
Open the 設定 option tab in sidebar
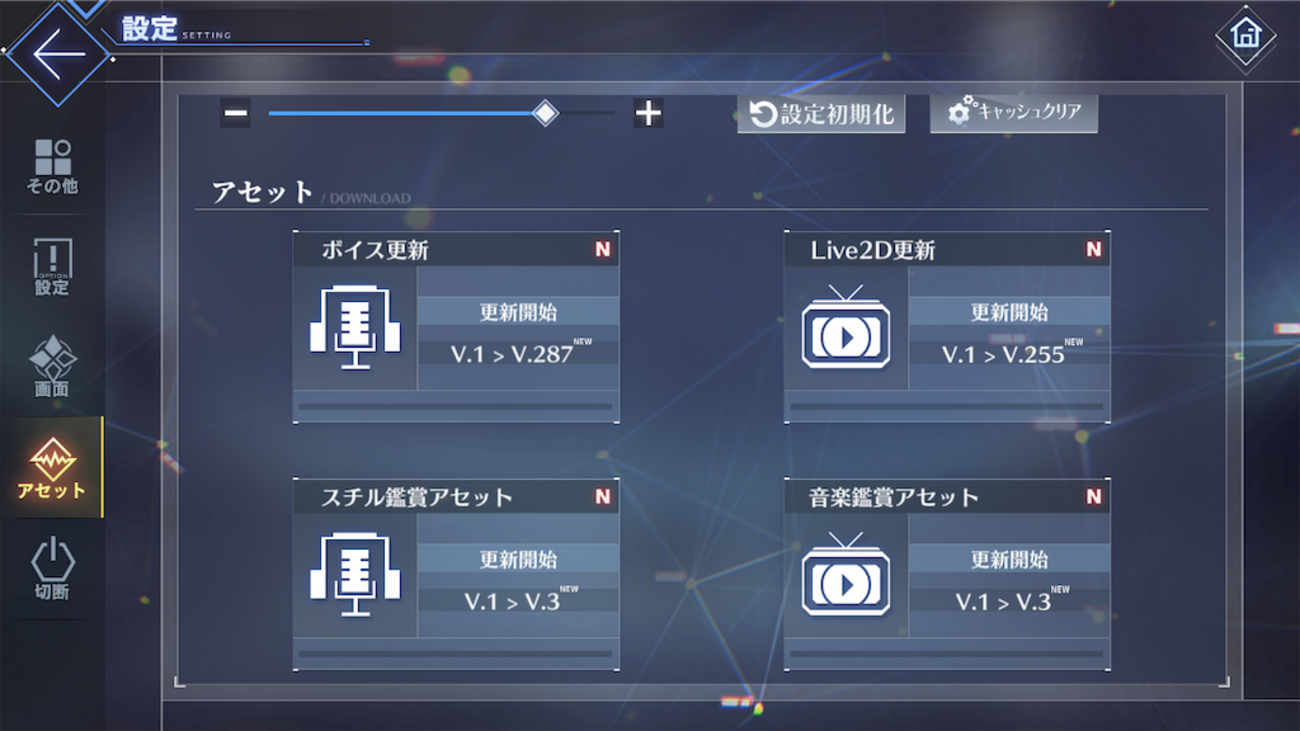coord(52,266)
